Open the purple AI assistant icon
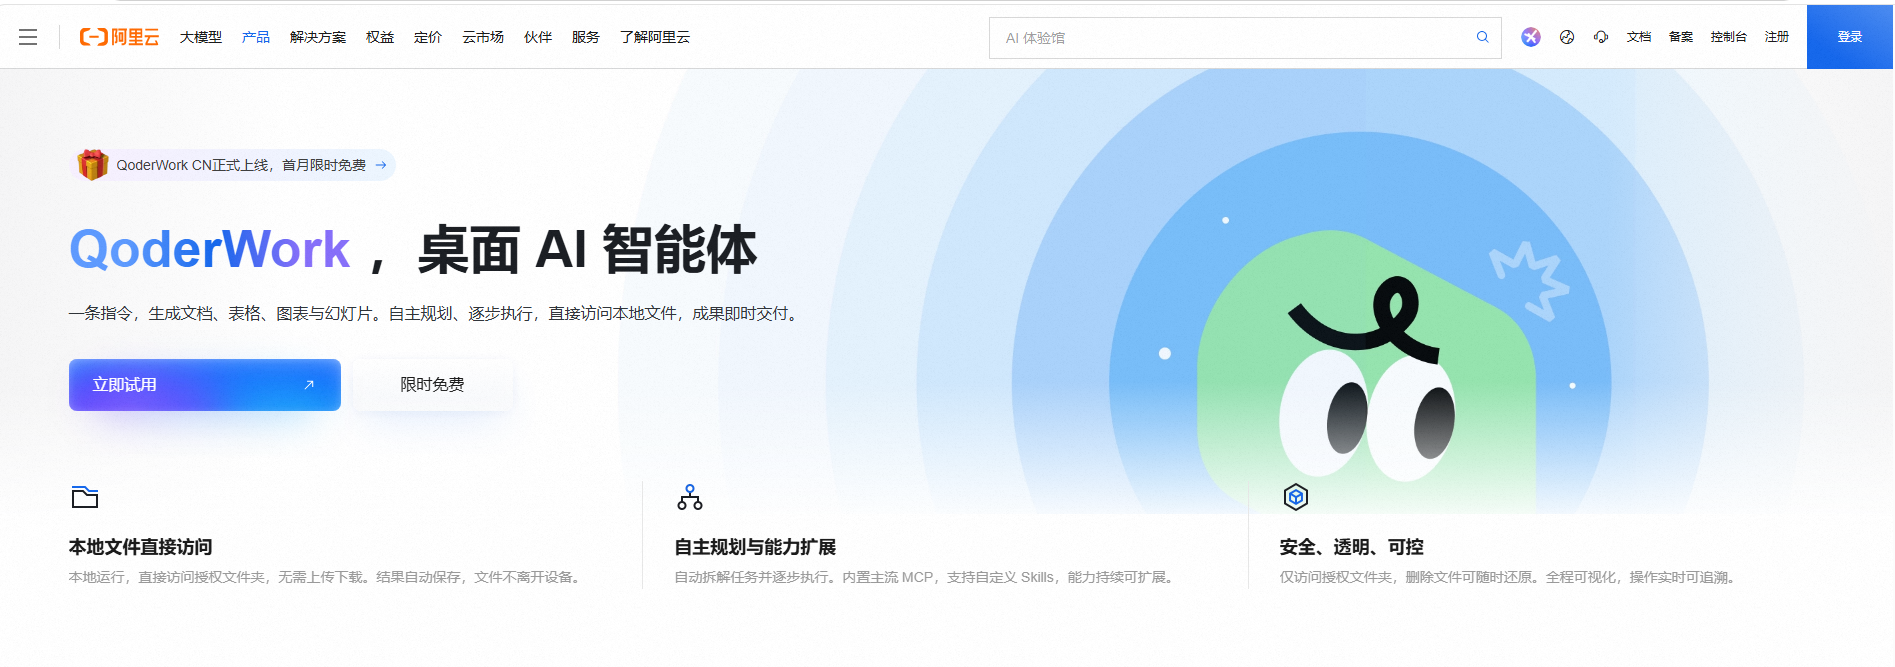The height and width of the screenshot is (667, 1895). (x=1531, y=37)
